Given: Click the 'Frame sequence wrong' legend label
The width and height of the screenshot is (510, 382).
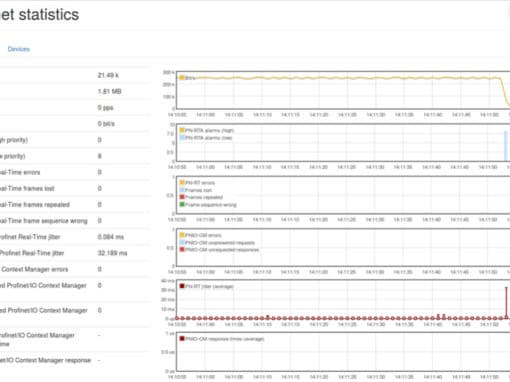Looking at the screenshot, I should coord(211,205).
